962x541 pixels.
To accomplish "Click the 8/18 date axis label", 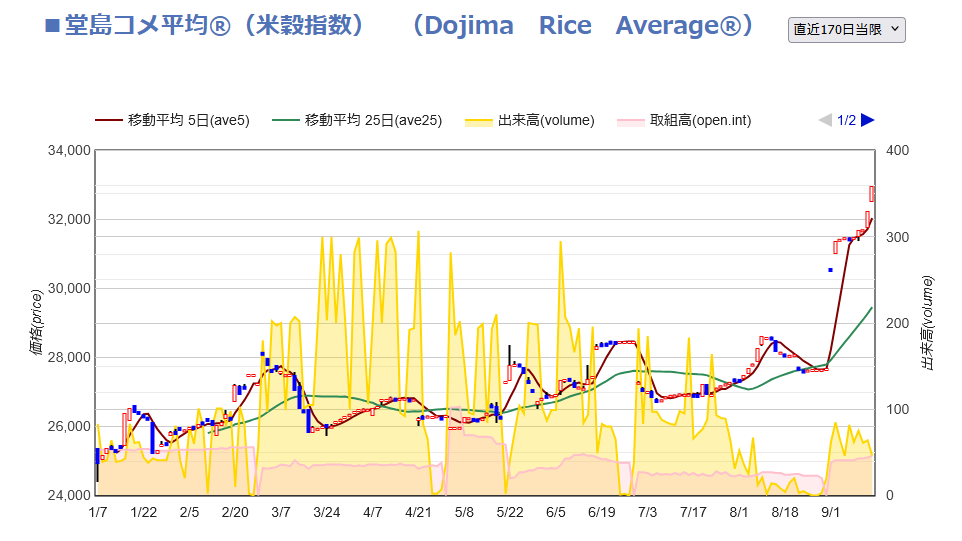I will tap(785, 512).
